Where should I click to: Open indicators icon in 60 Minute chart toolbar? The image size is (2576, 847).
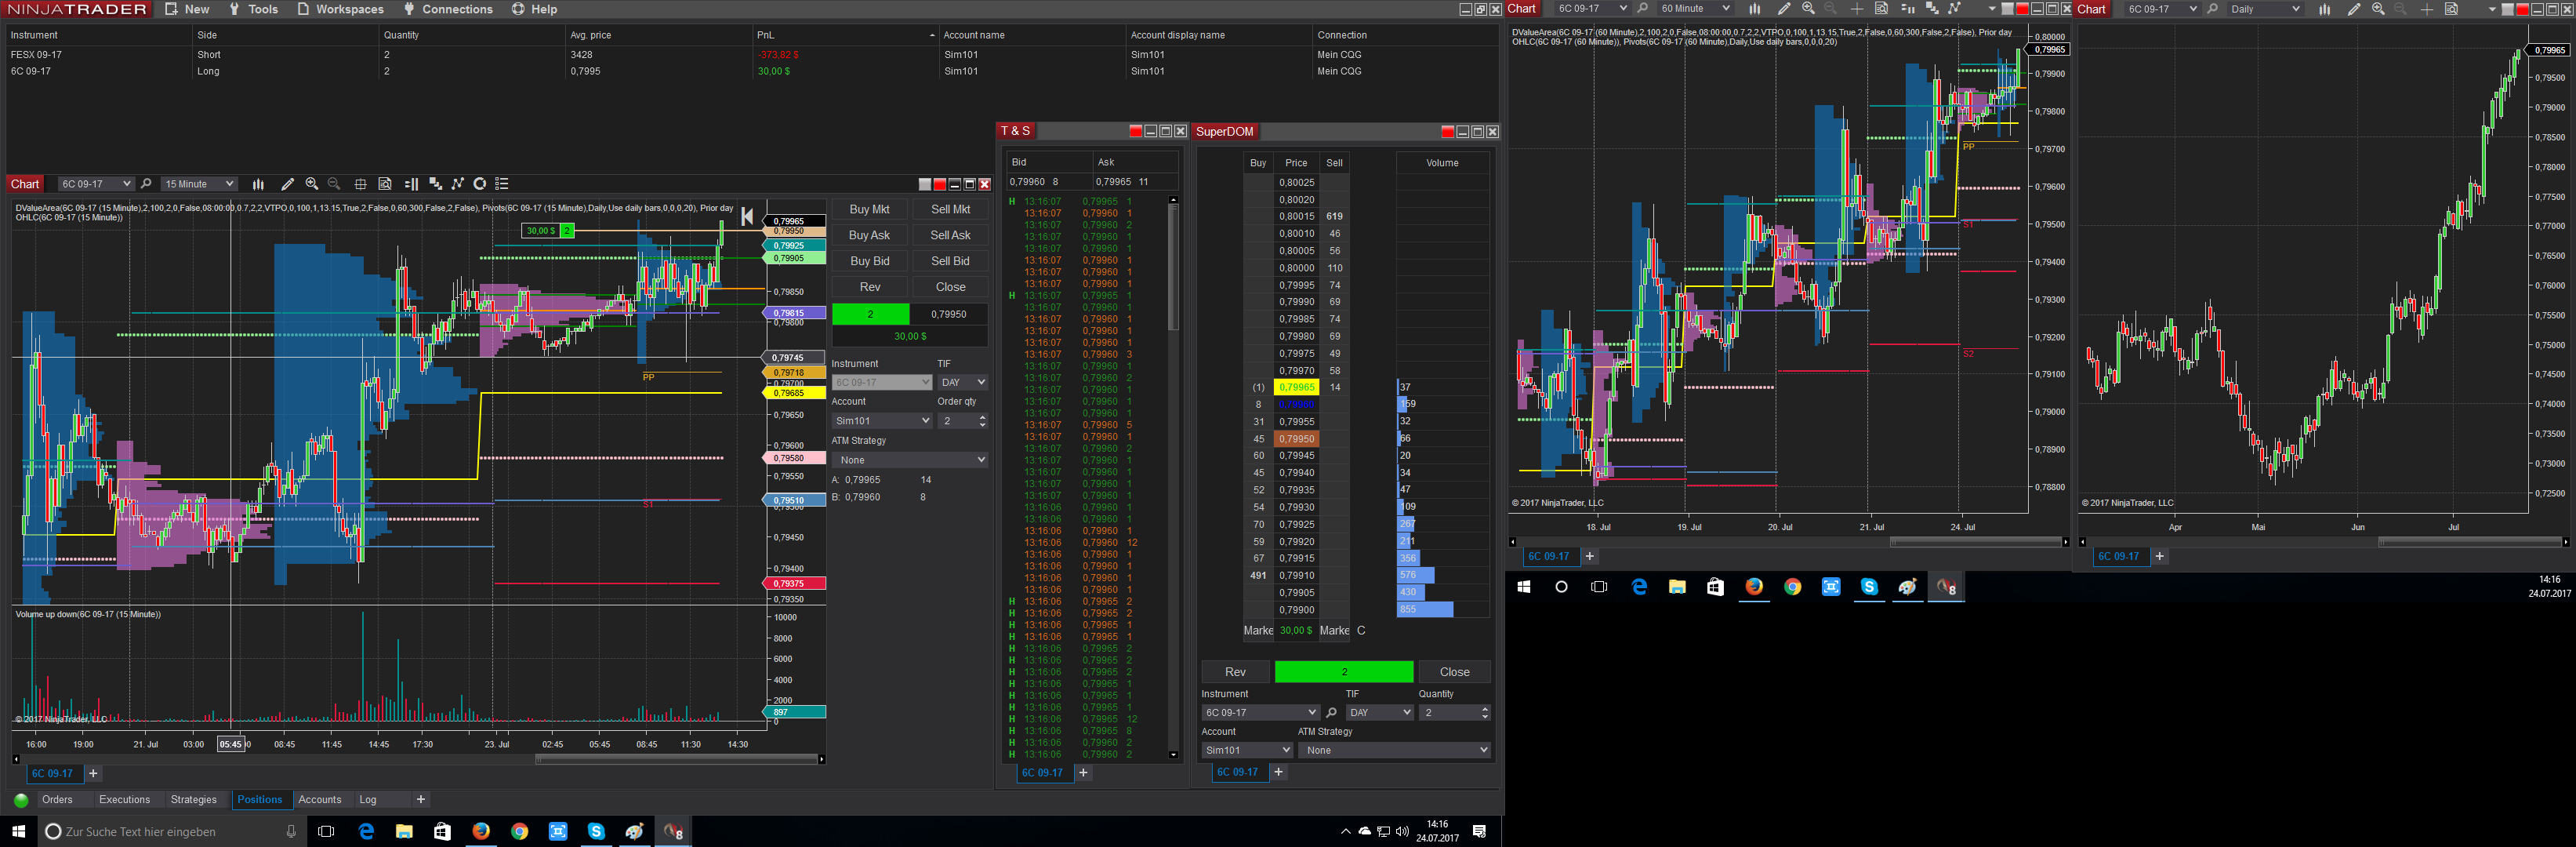pos(1932,9)
